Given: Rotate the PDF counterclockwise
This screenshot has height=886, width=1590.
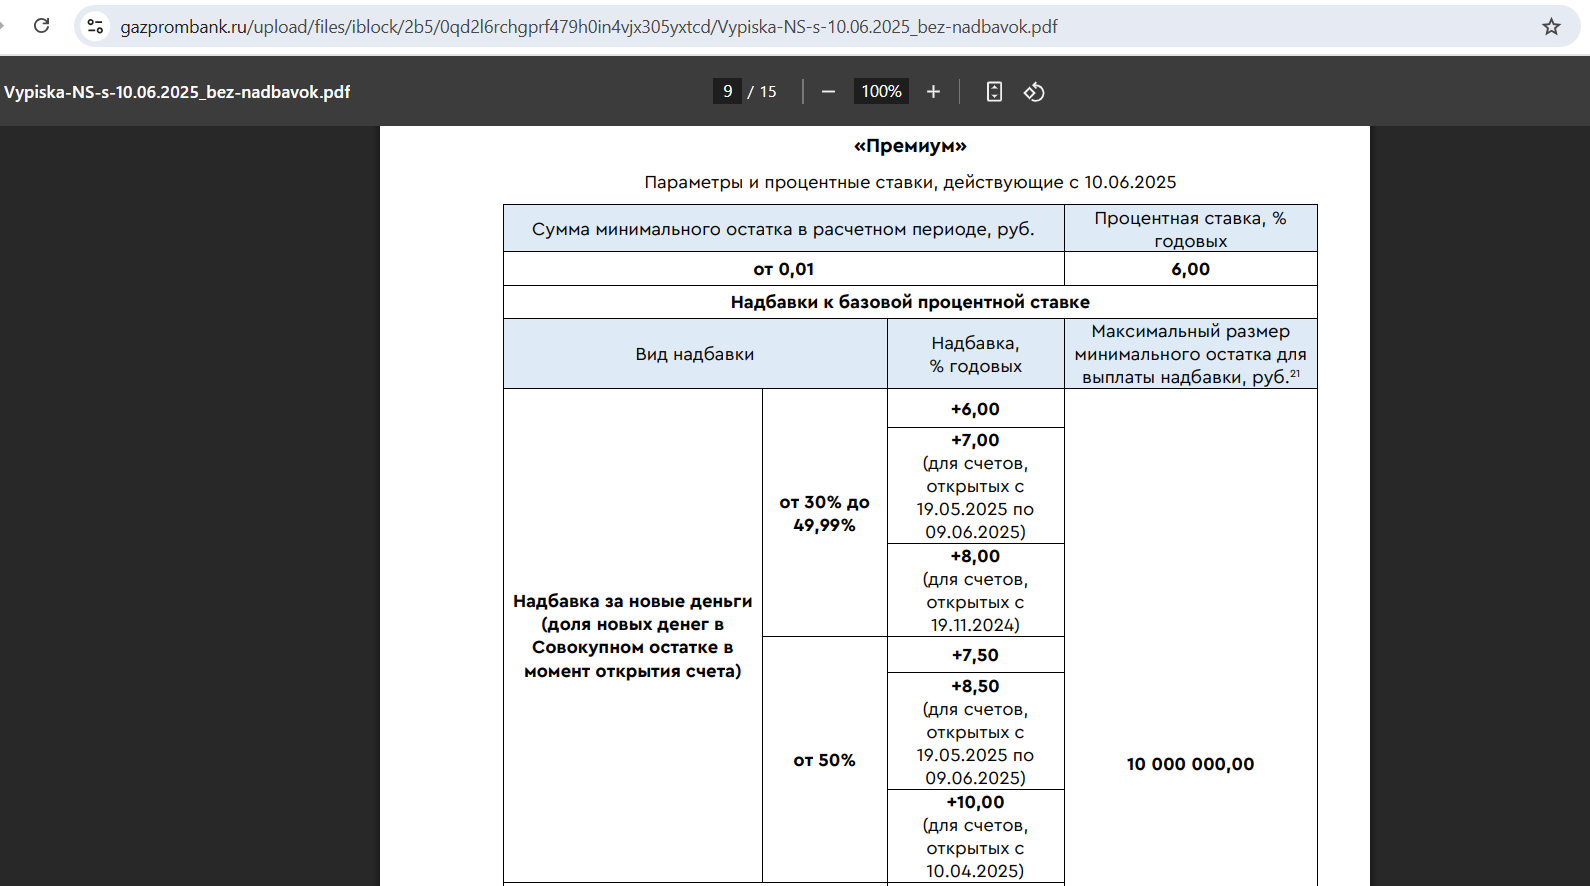Looking at the screenshot, I should click(1034, 92).
